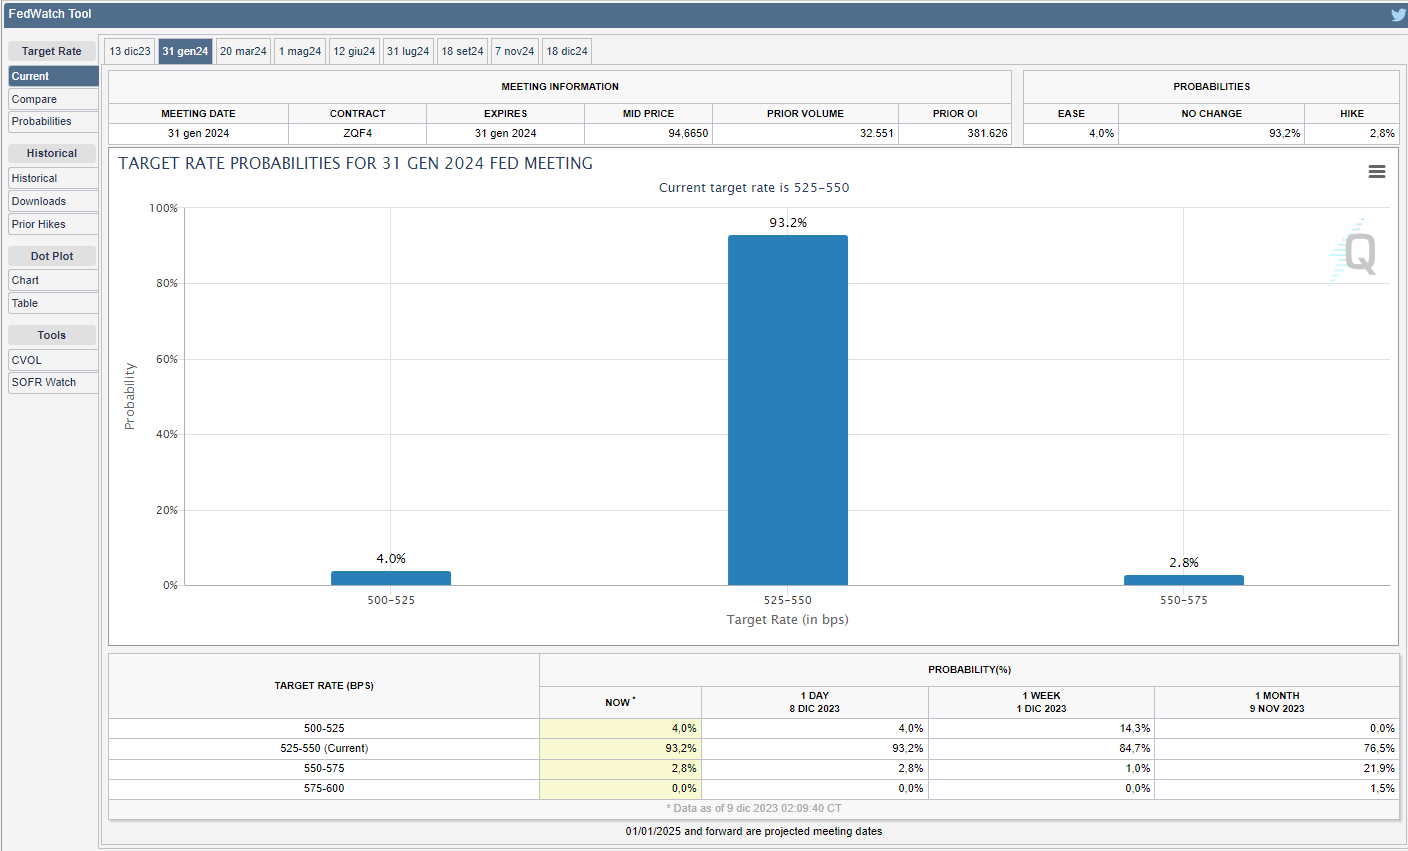The image size is (1408, 851).
Task: Select the 13 dic23 meeting tab
Action: coord(130,51)
